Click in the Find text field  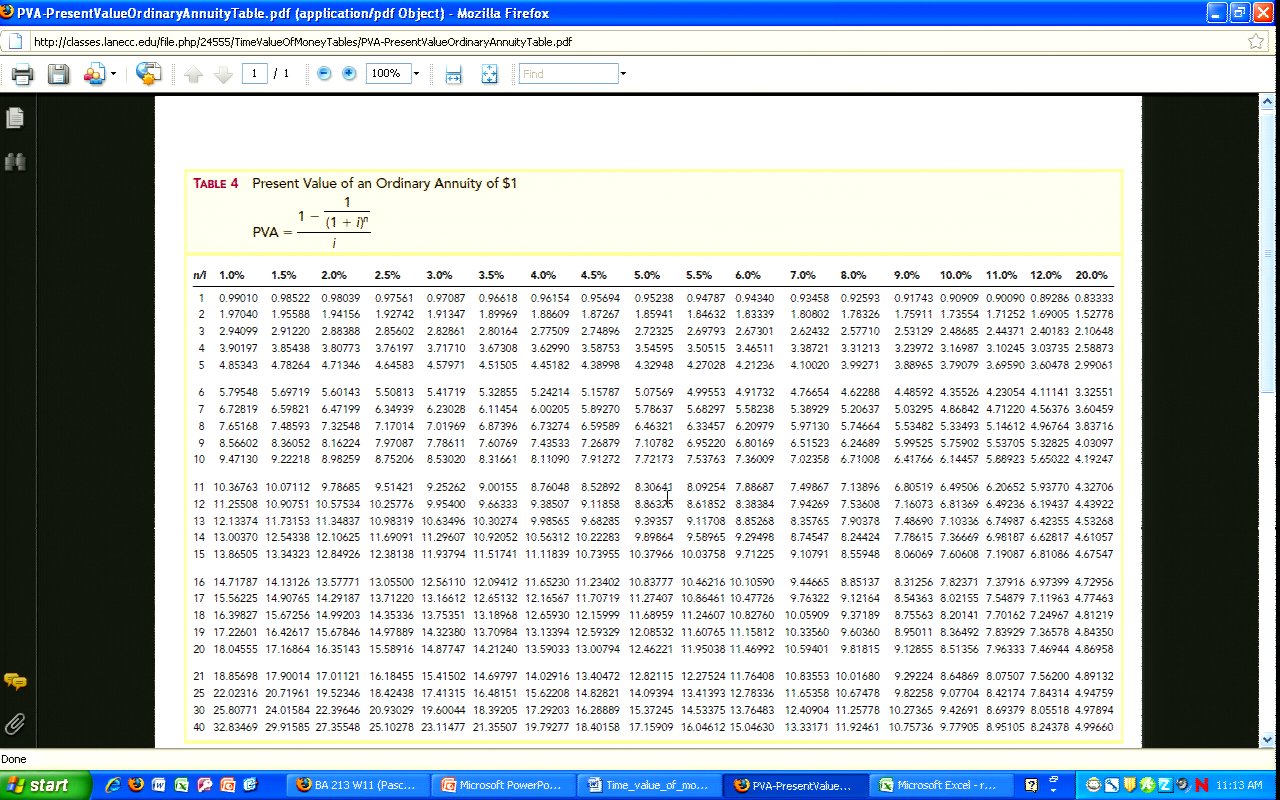[x=568, y=74]
